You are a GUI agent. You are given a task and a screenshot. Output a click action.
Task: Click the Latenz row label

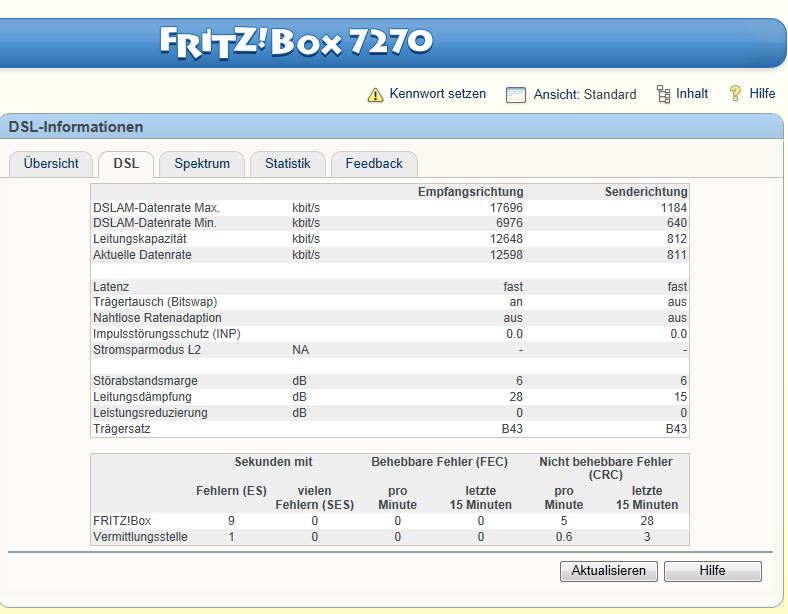tap(111, 287)
